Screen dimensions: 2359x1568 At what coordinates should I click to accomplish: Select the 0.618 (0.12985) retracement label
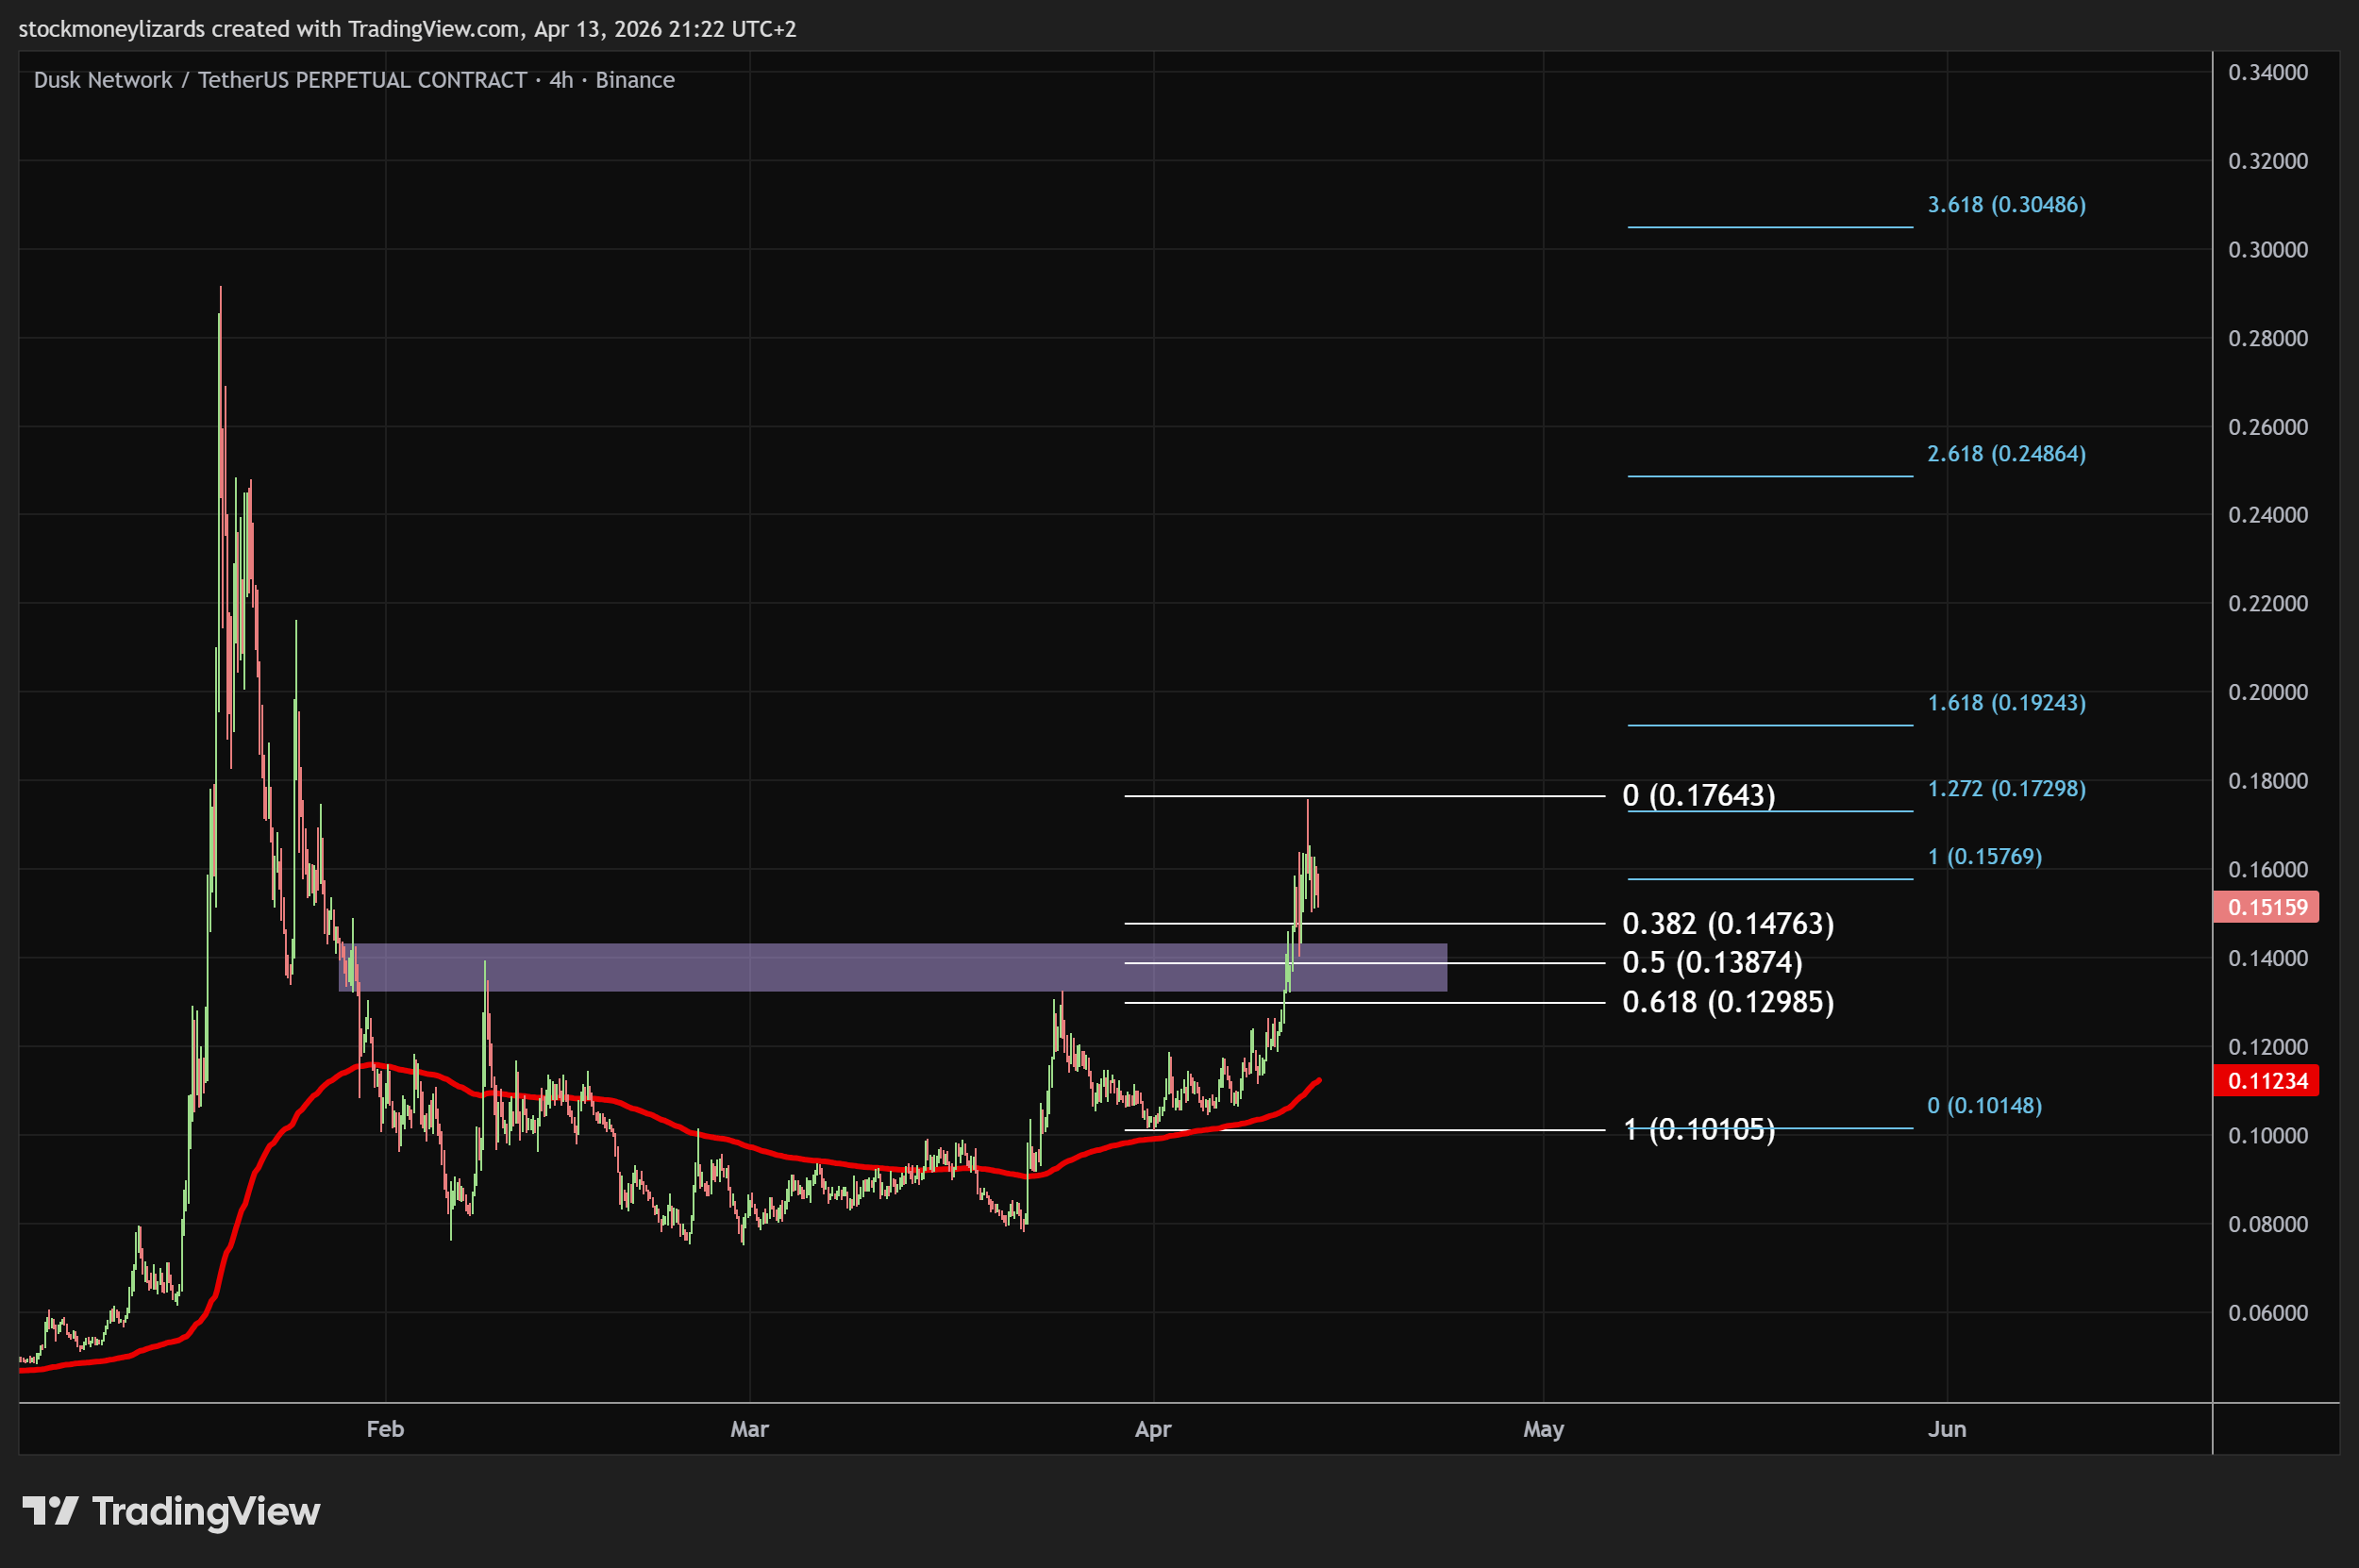(1727, 1001)
